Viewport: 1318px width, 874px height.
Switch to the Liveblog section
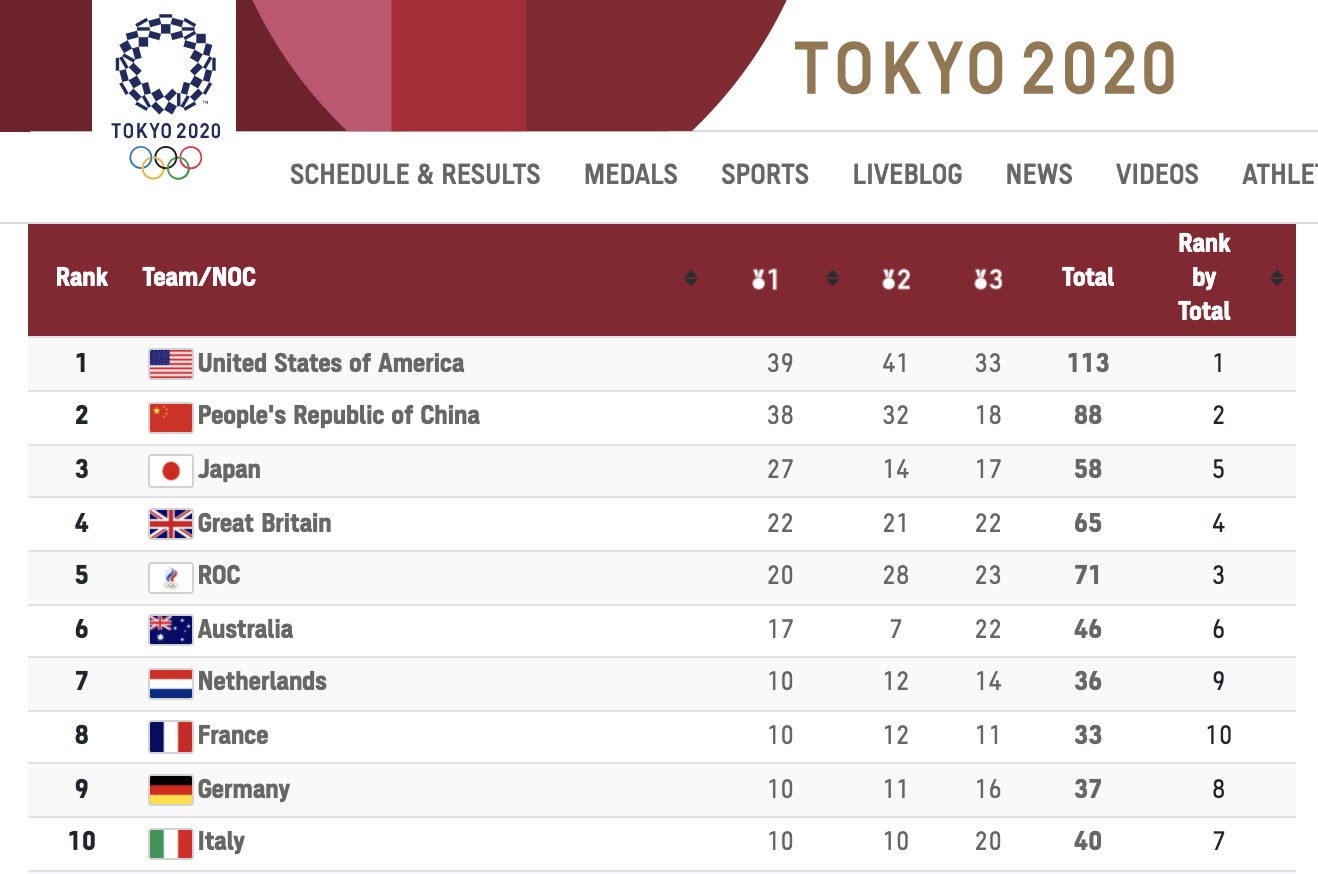907,175
